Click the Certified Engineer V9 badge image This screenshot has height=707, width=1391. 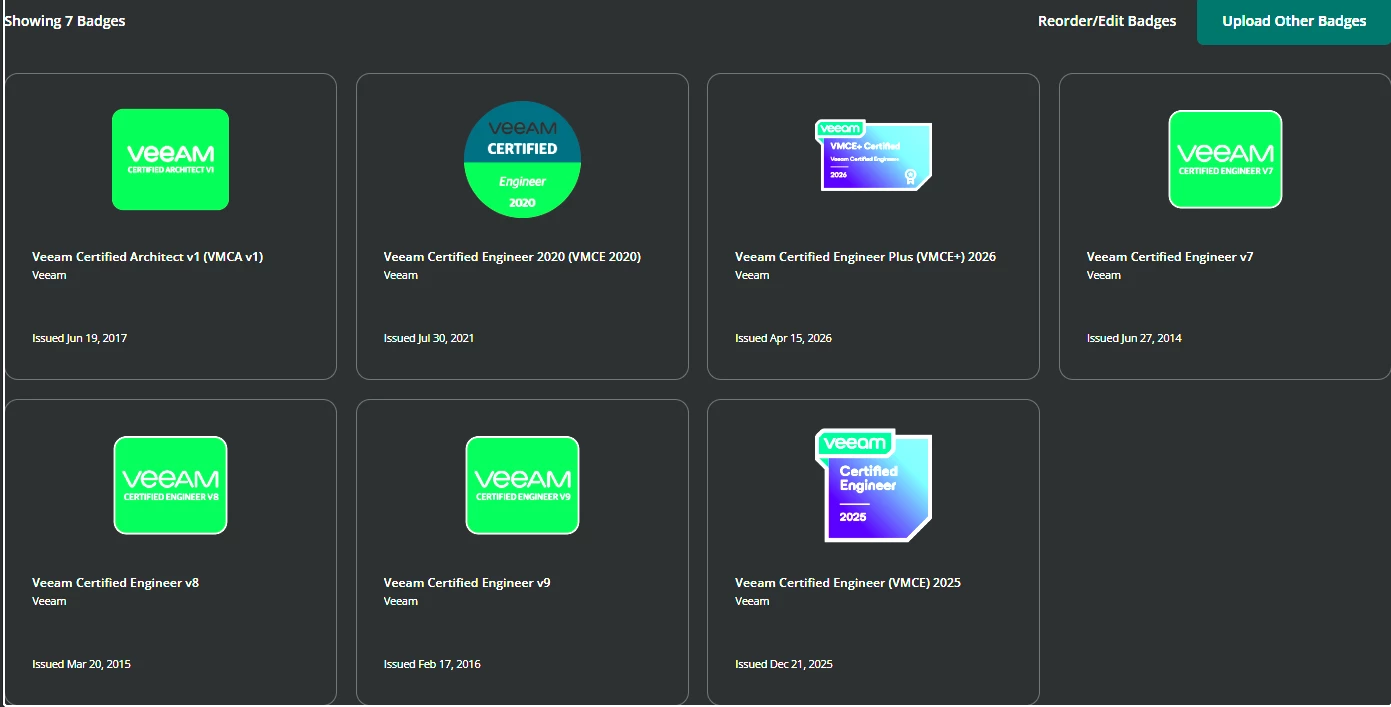tap(522, 485)
